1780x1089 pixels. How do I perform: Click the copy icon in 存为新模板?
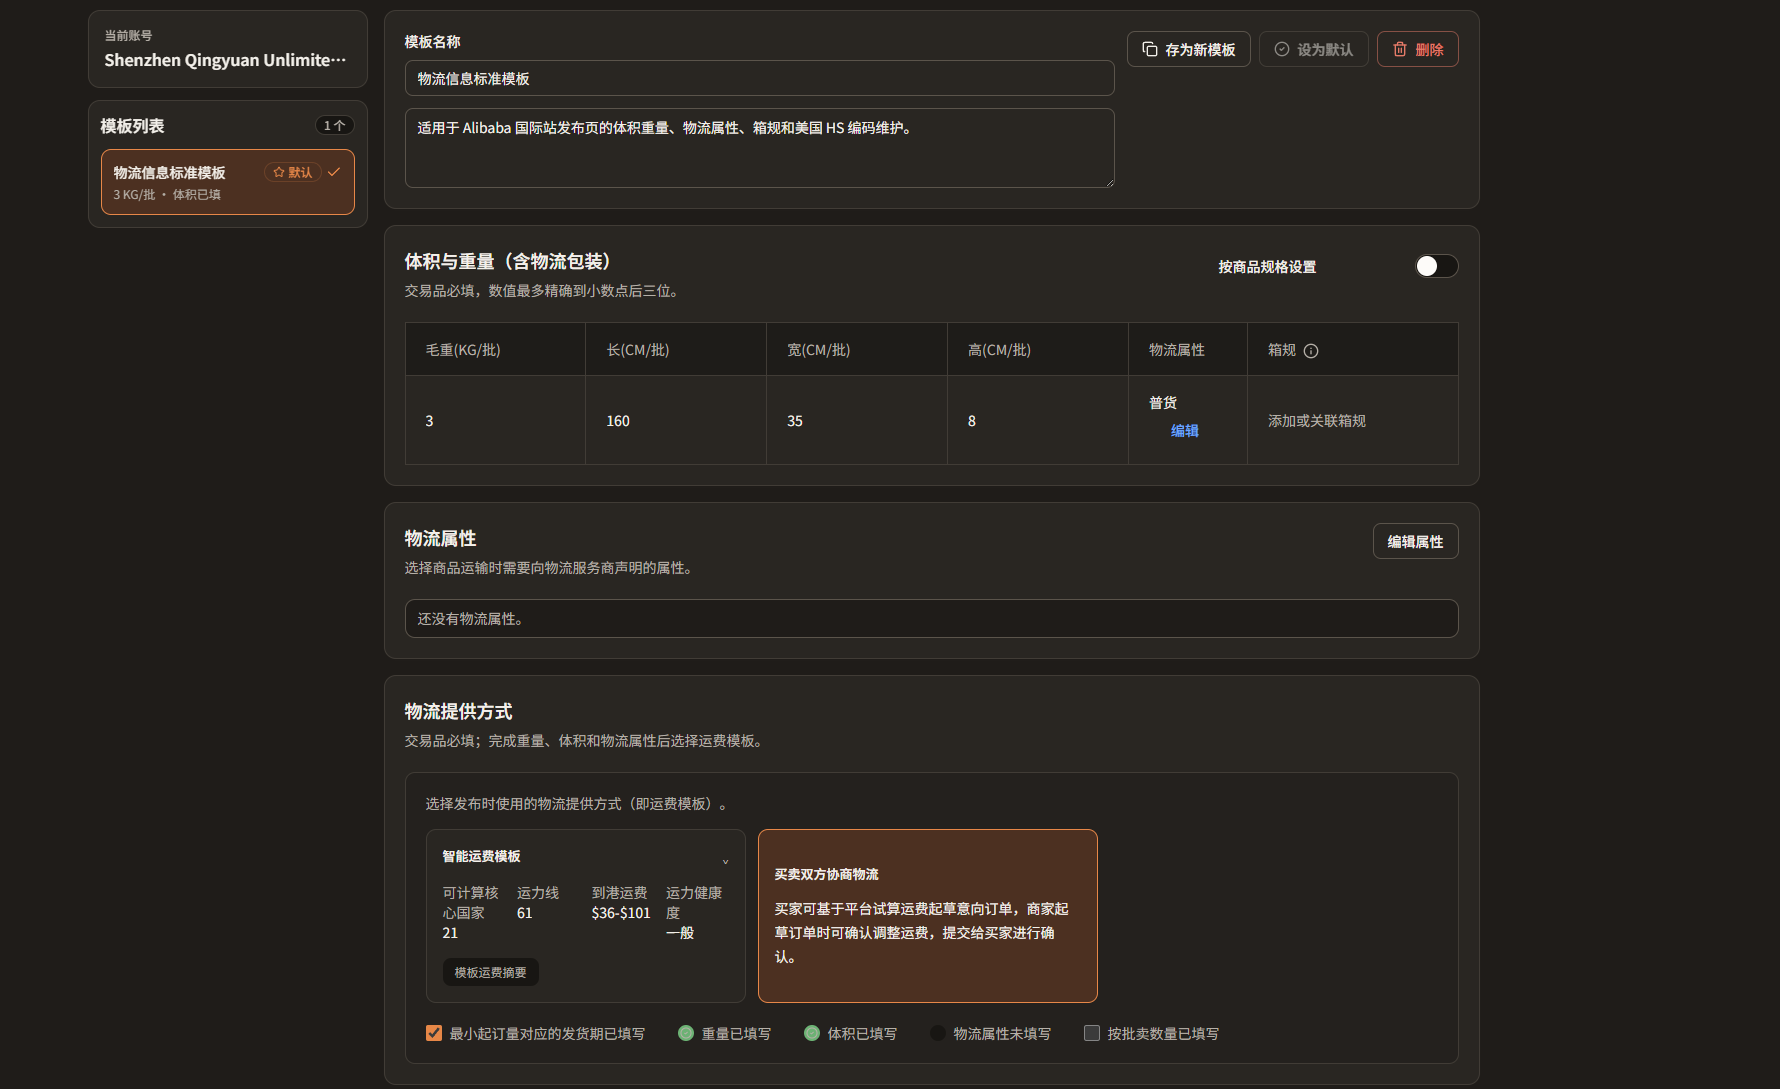[x=1150, y=49]
